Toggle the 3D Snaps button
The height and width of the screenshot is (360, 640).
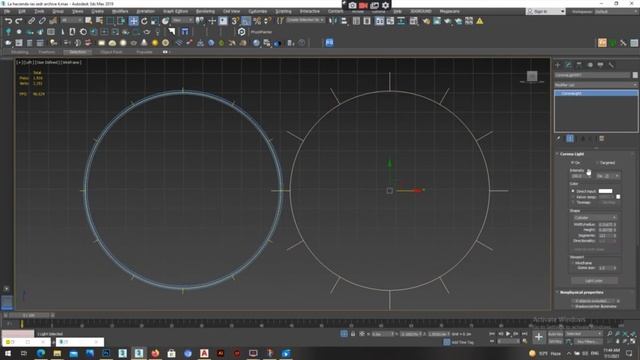click(235, 21)
